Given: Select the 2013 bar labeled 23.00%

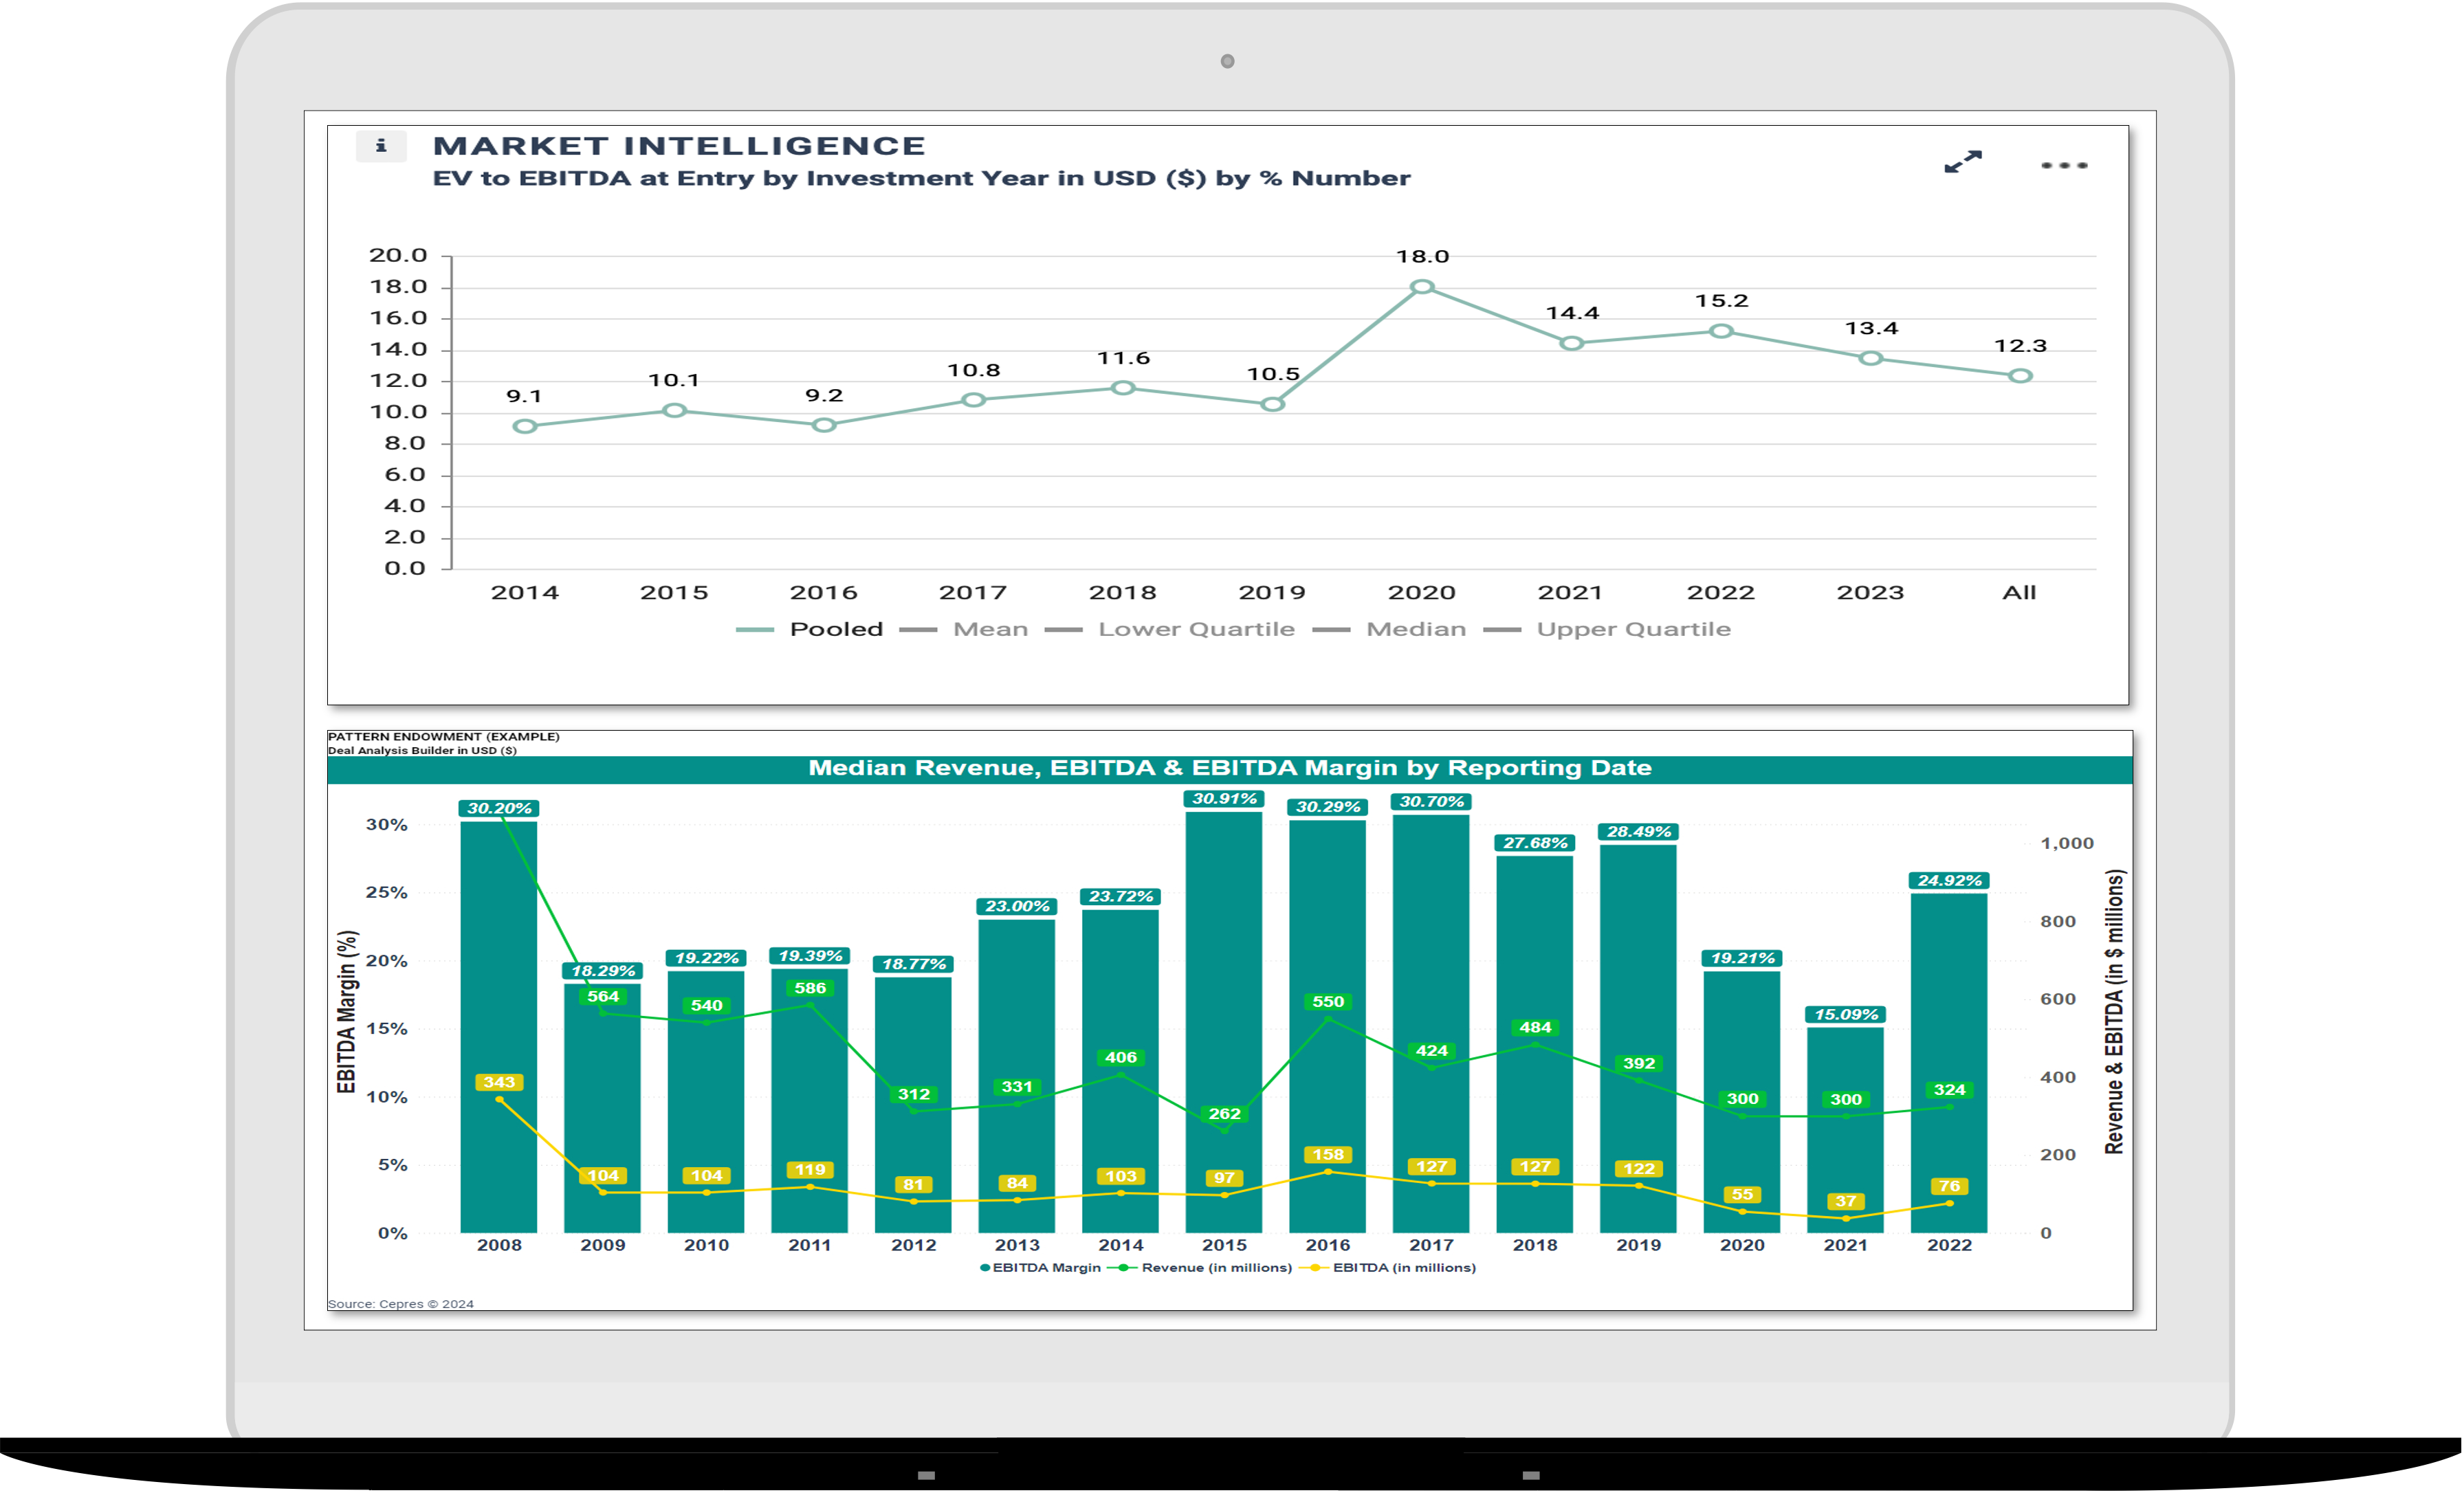Looking at the screenshot, I should [x=1017, y=1075].
